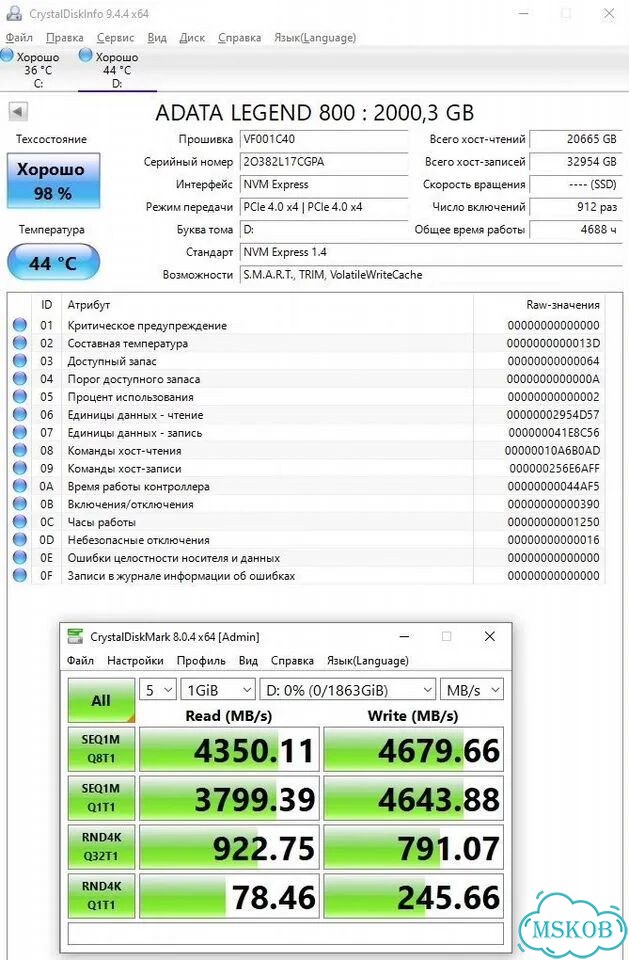The height and width of the screenshot is (960, 629).
Task: Start RND4K Q32T1 benchmark test
Action: click(101, 847)
